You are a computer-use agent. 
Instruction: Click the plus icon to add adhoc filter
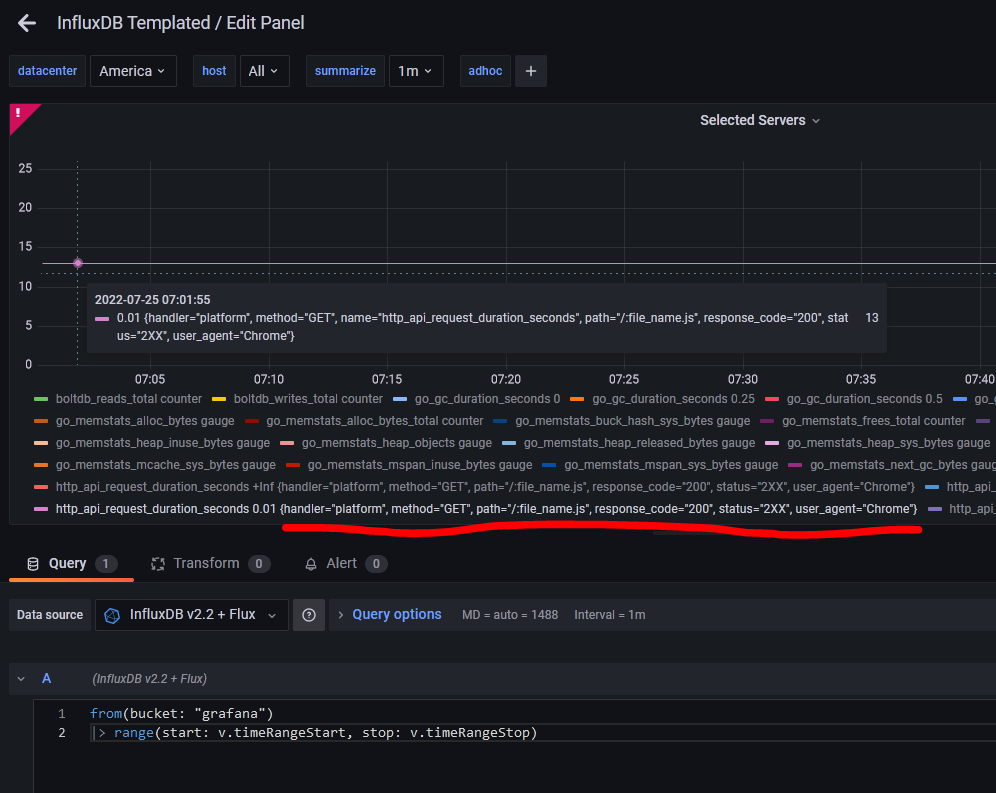[x=531, y=70]
